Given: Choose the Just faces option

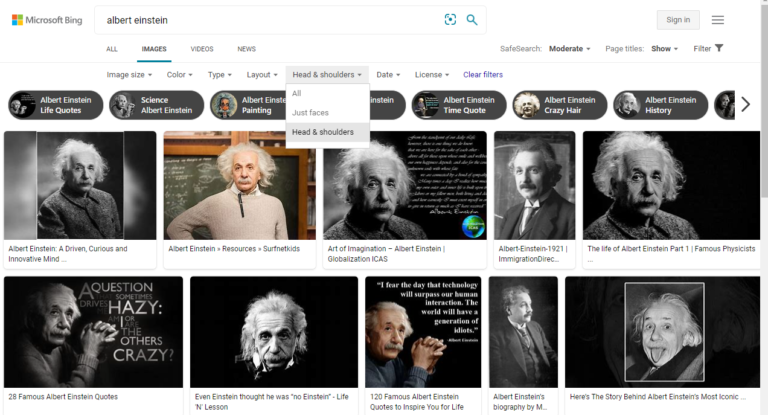Looking at the screenshot, I should click(x=310, y=112).
